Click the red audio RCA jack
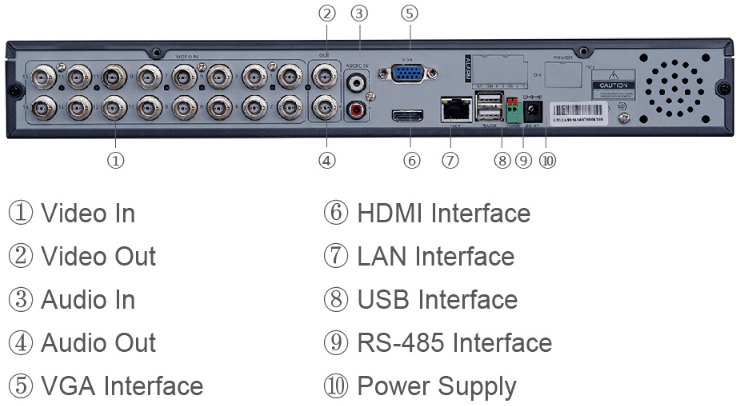This screenshot has height=406, width=741. pos(355,111)
